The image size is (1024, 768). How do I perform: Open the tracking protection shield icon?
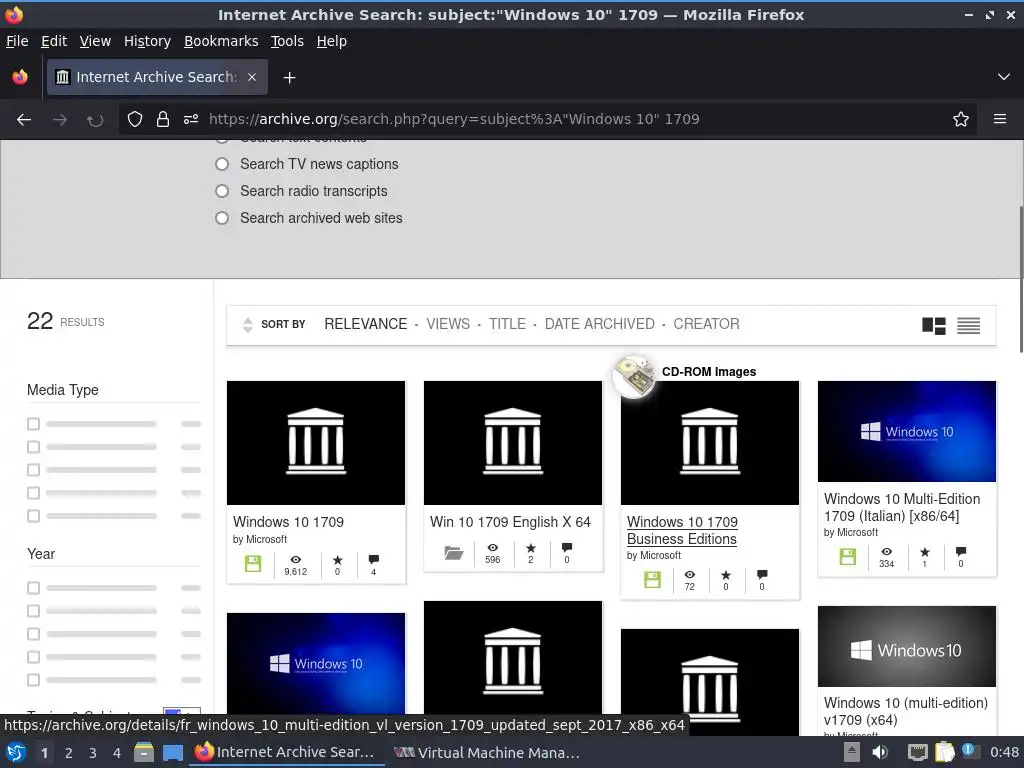(135, 119)
